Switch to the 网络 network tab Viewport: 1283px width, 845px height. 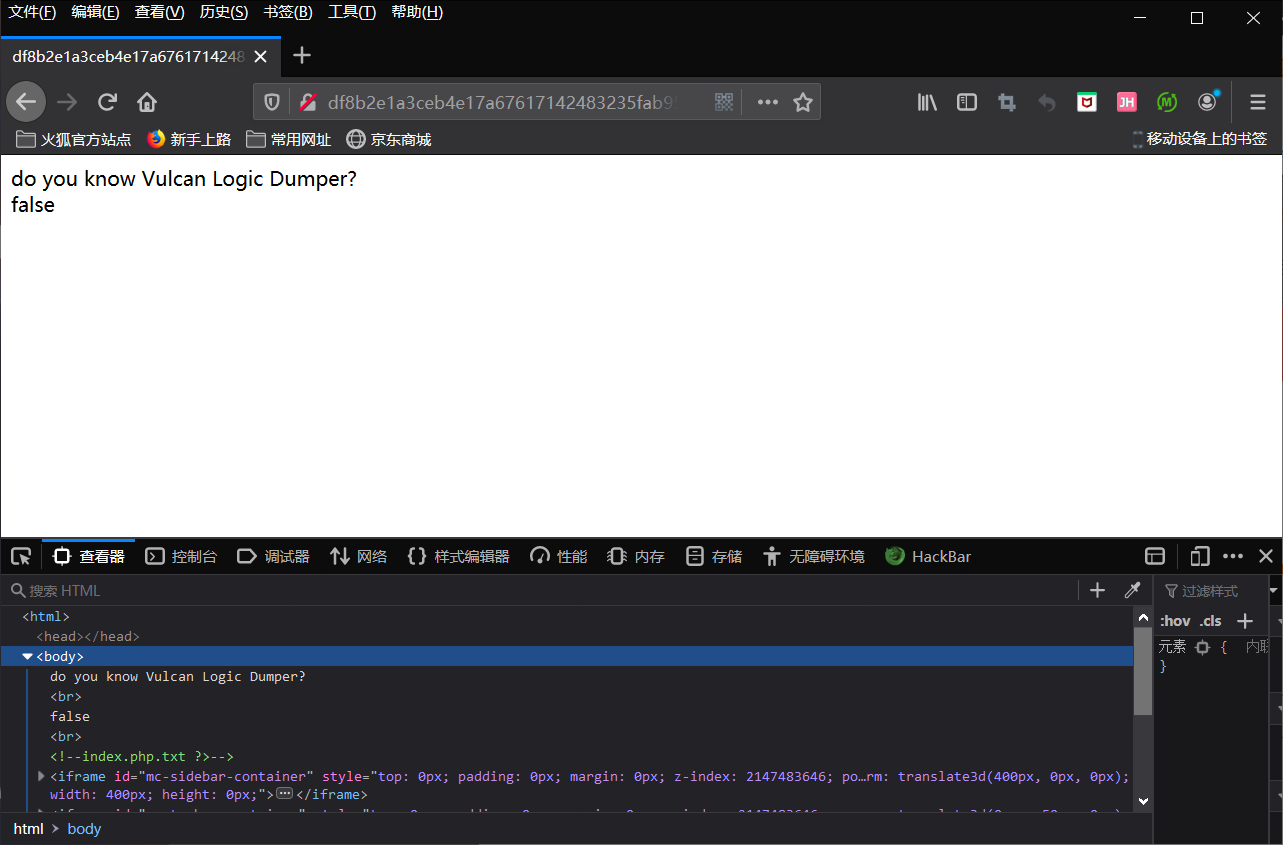tap(358, 556)
